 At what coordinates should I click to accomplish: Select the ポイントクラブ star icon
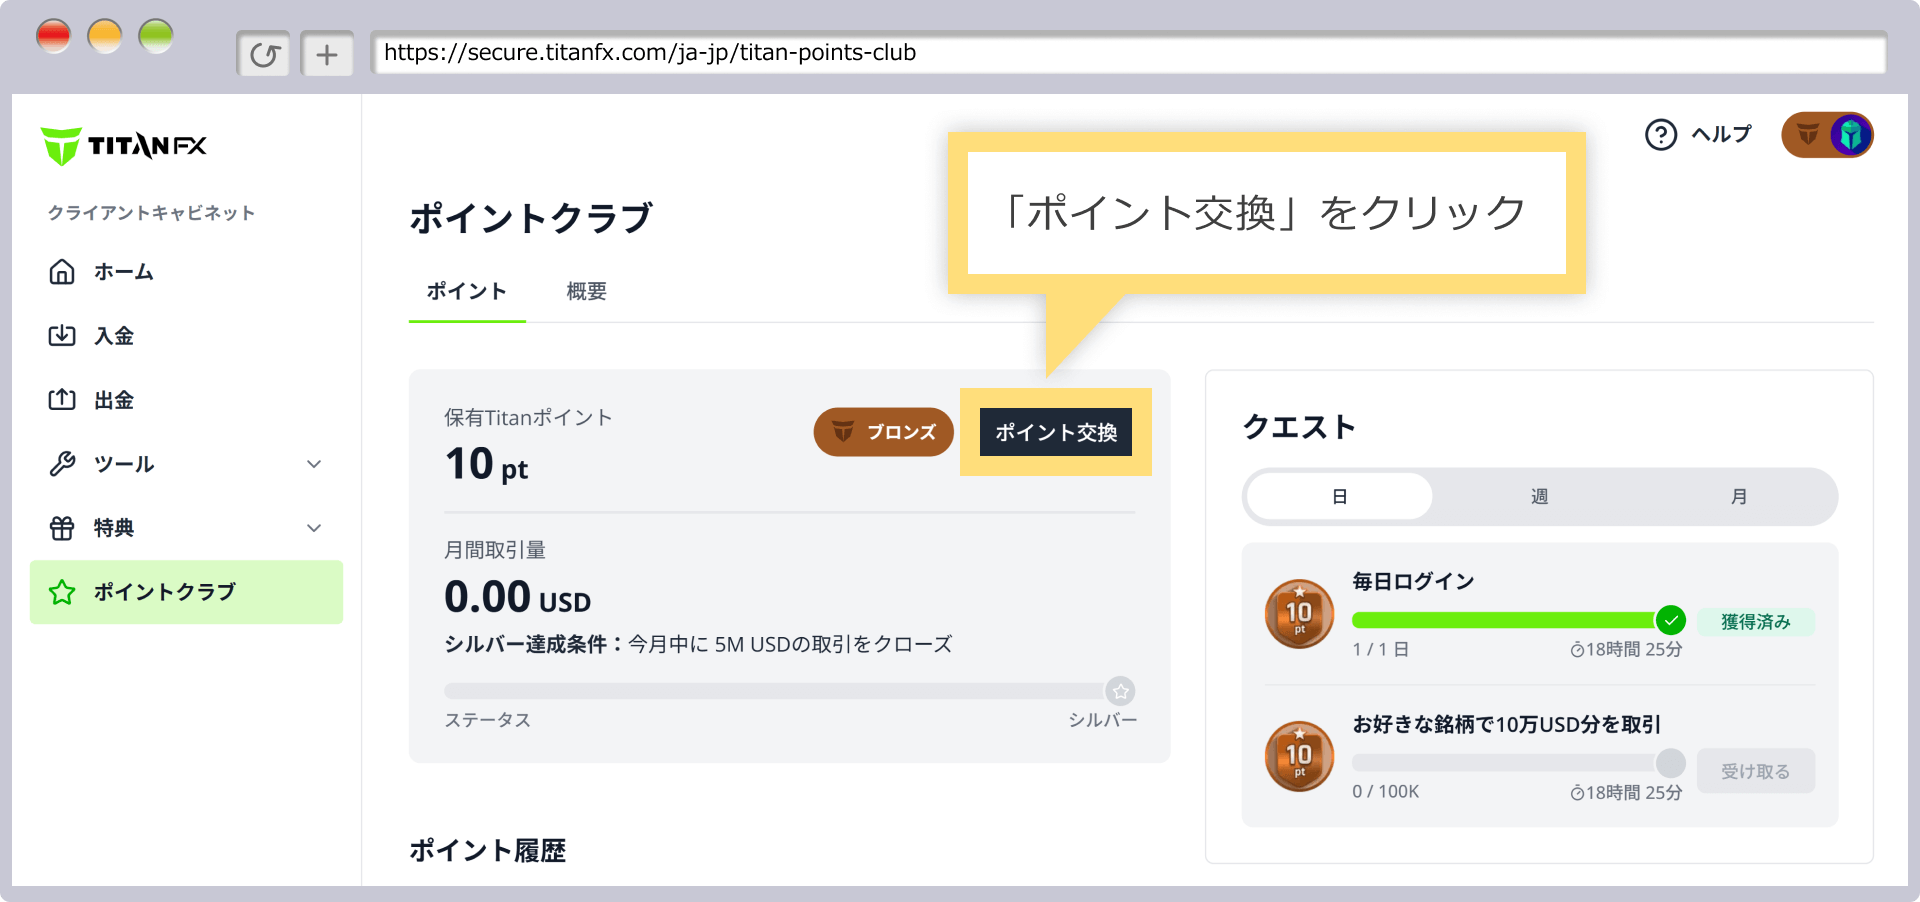(x=62, y=591)
